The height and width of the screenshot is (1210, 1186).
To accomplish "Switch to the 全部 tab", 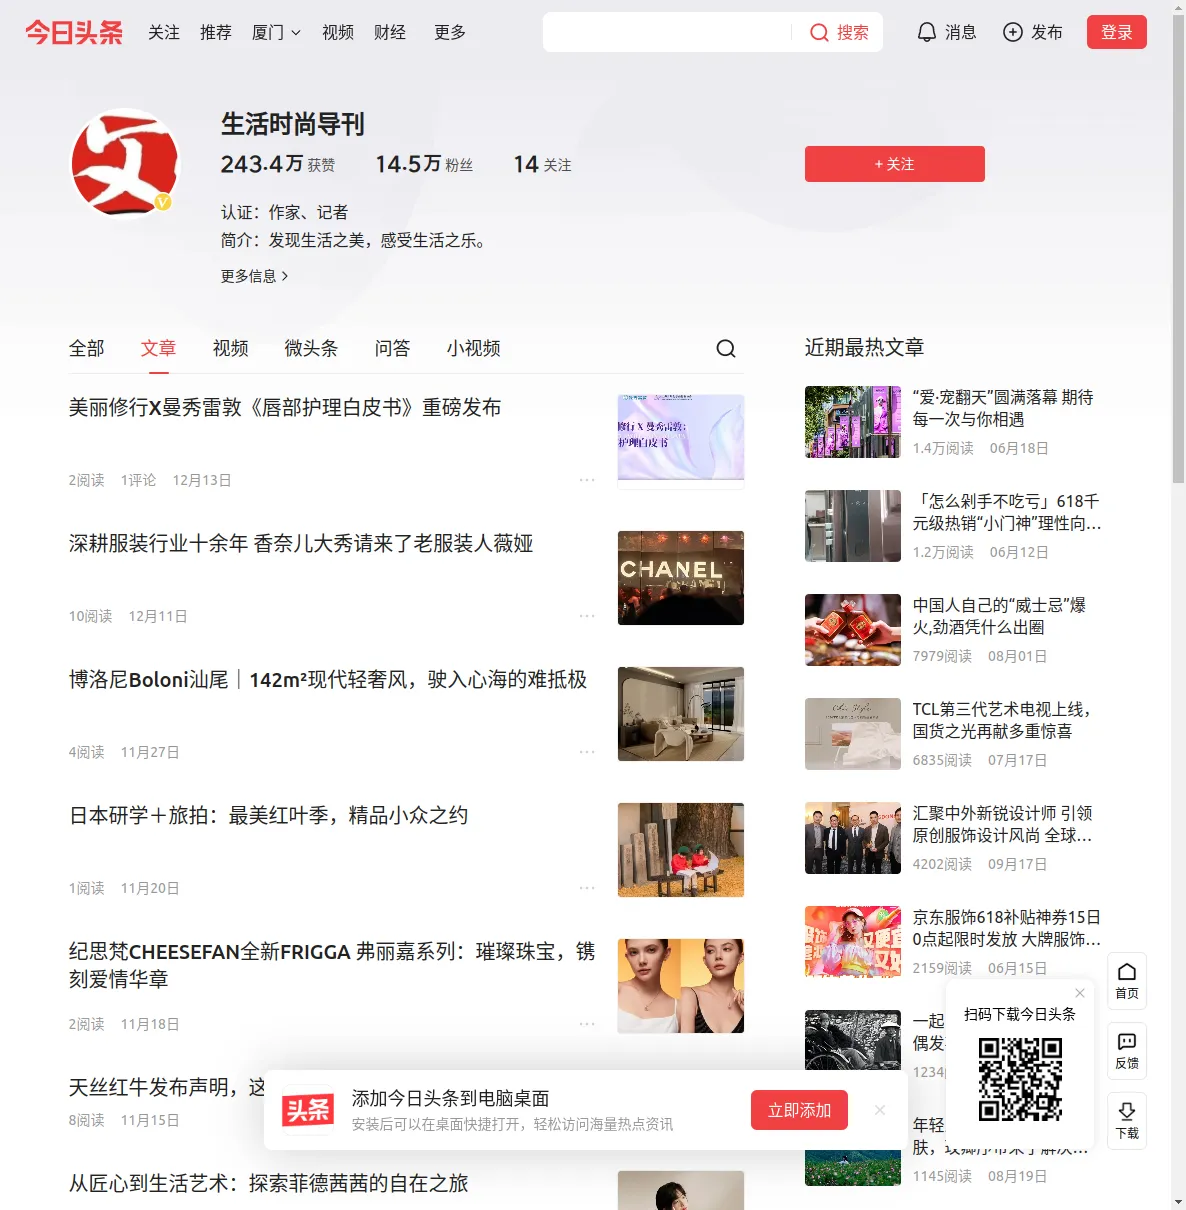I will [87, 348].
